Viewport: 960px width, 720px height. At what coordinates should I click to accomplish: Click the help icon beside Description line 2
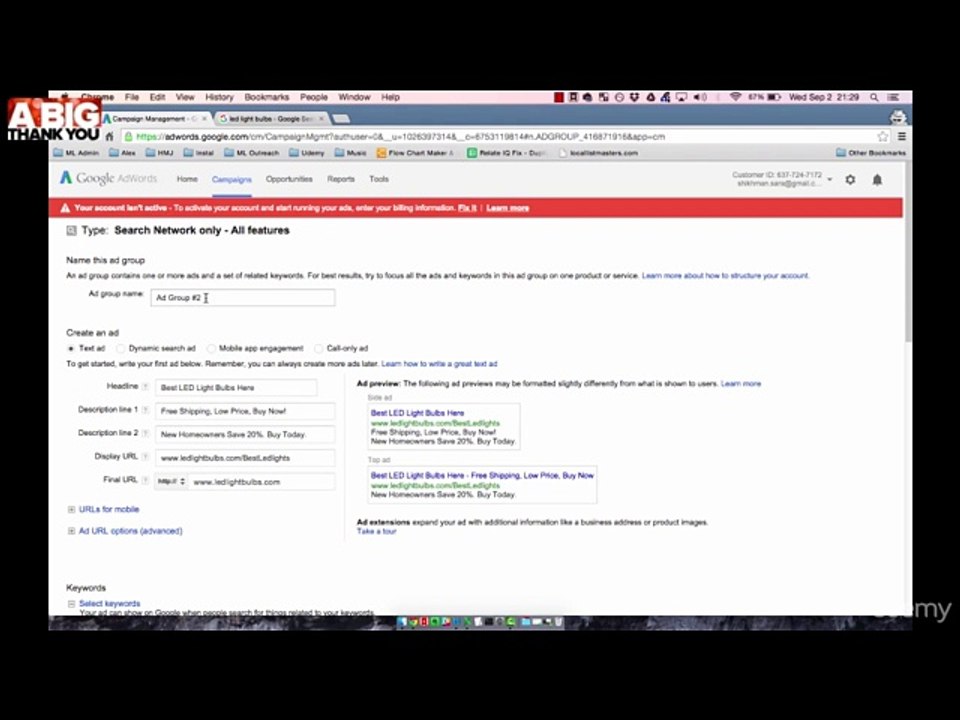coord(146,433)
